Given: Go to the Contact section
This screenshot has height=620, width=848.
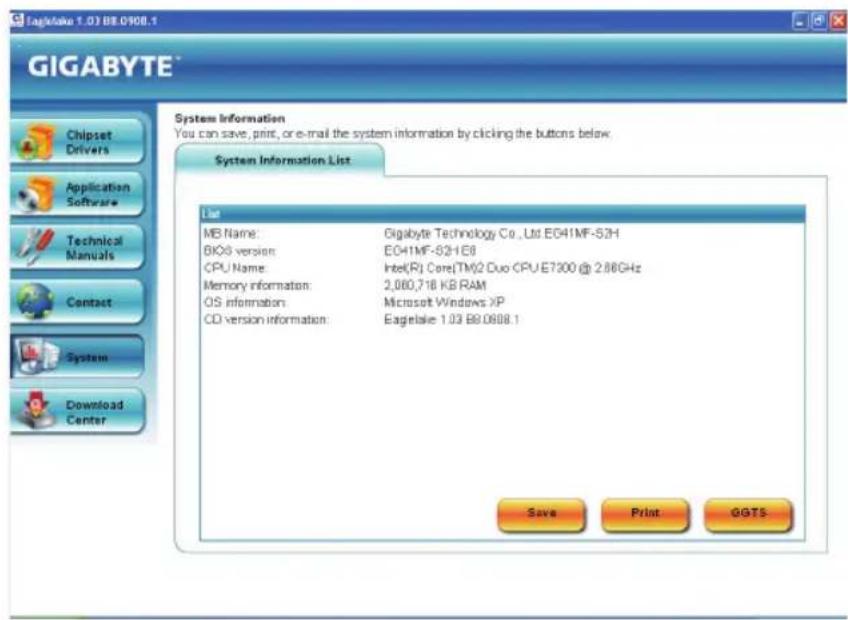Looking at the screenshot, I should point(78,302).
